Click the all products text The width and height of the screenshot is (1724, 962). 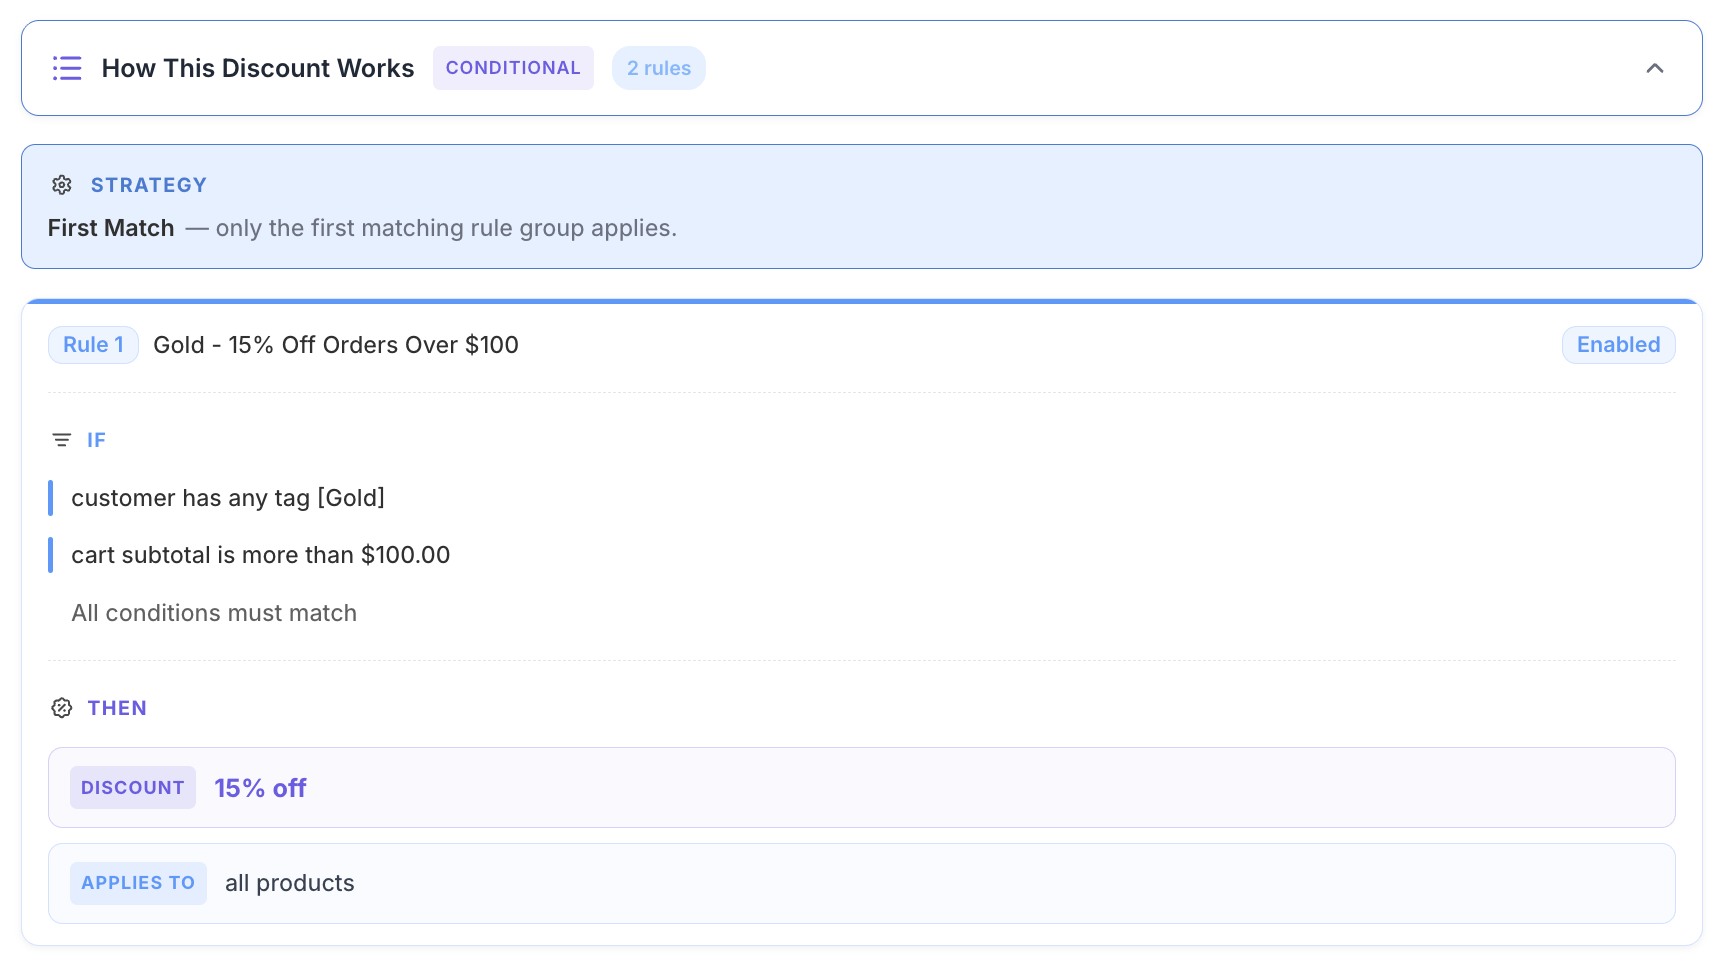tap(289, 883)
